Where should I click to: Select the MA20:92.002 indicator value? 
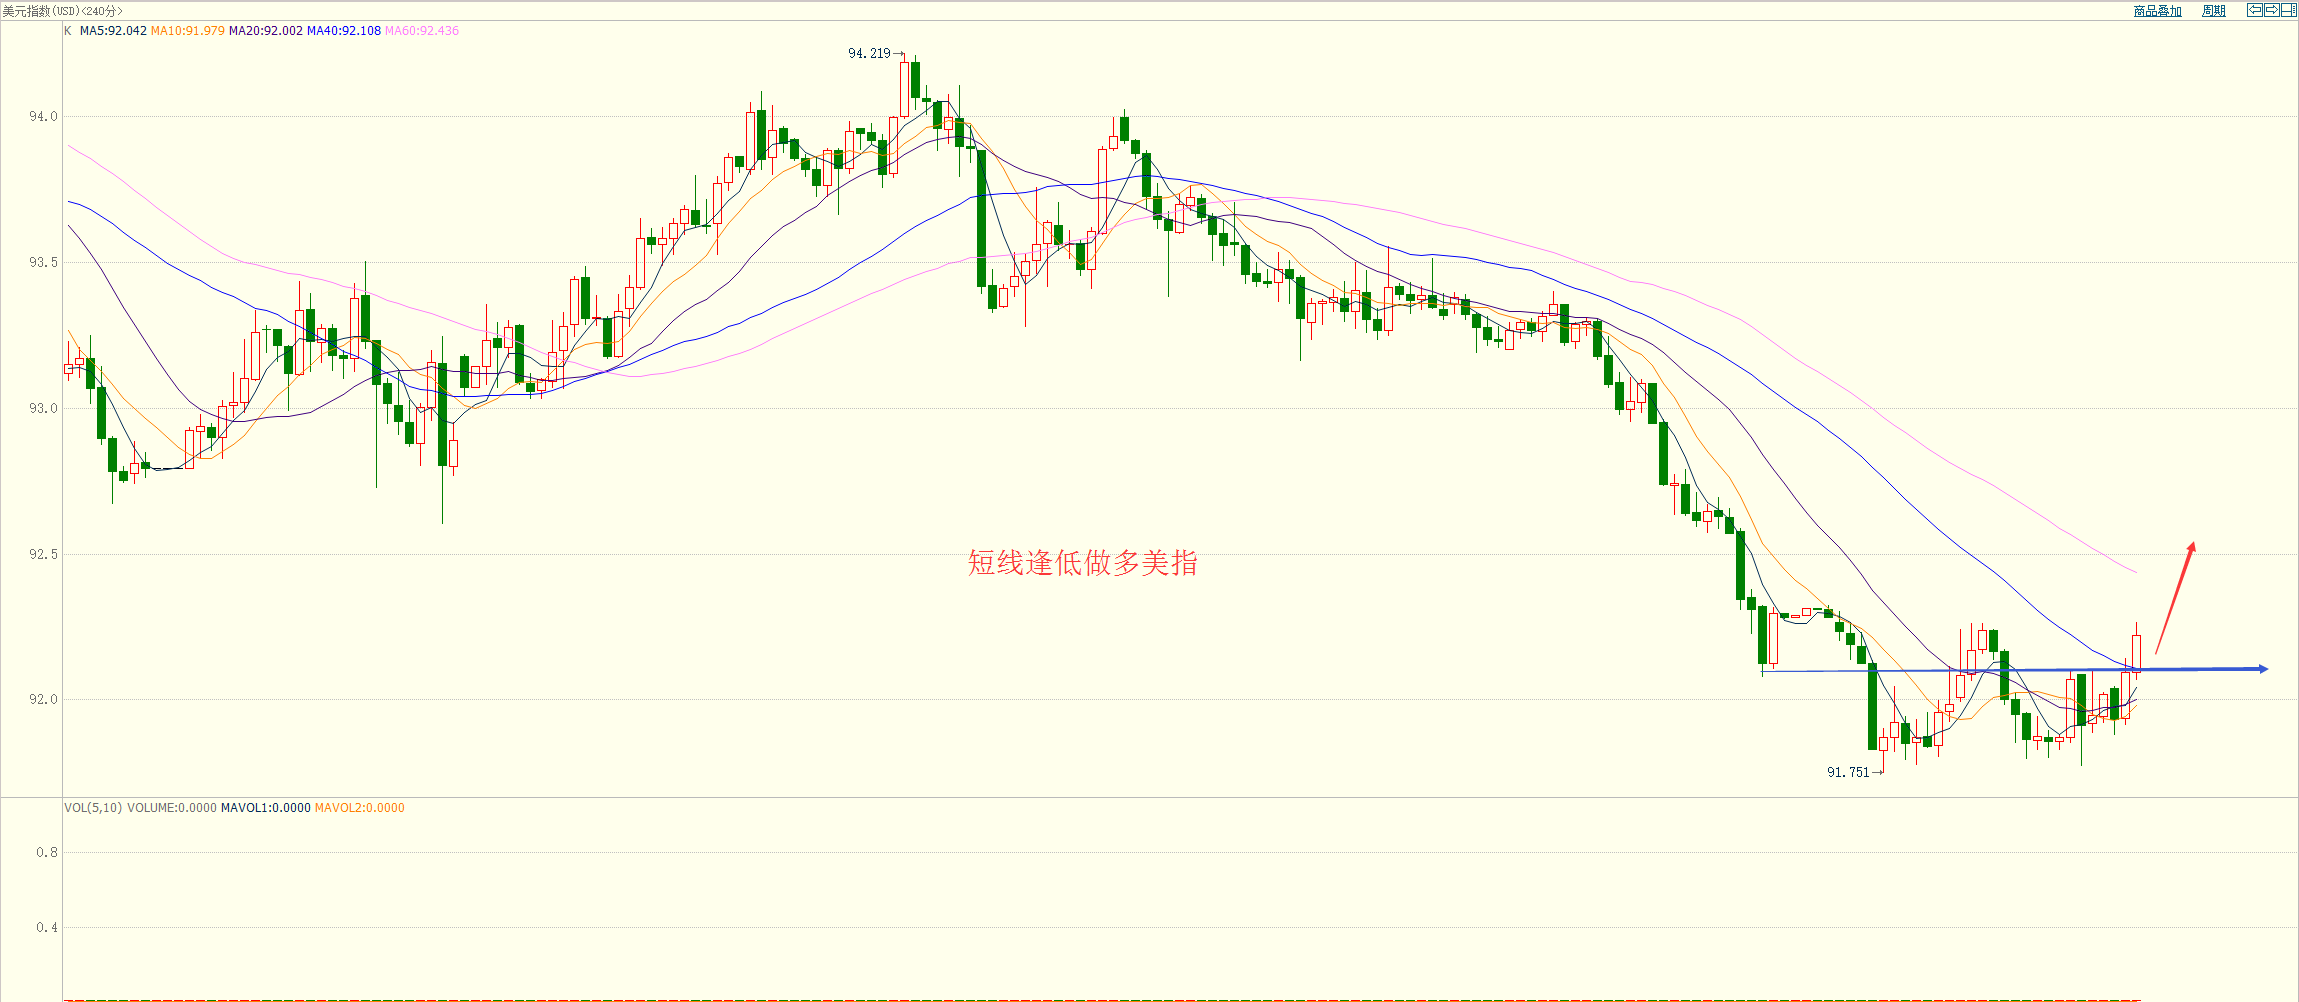click(266, 31)
